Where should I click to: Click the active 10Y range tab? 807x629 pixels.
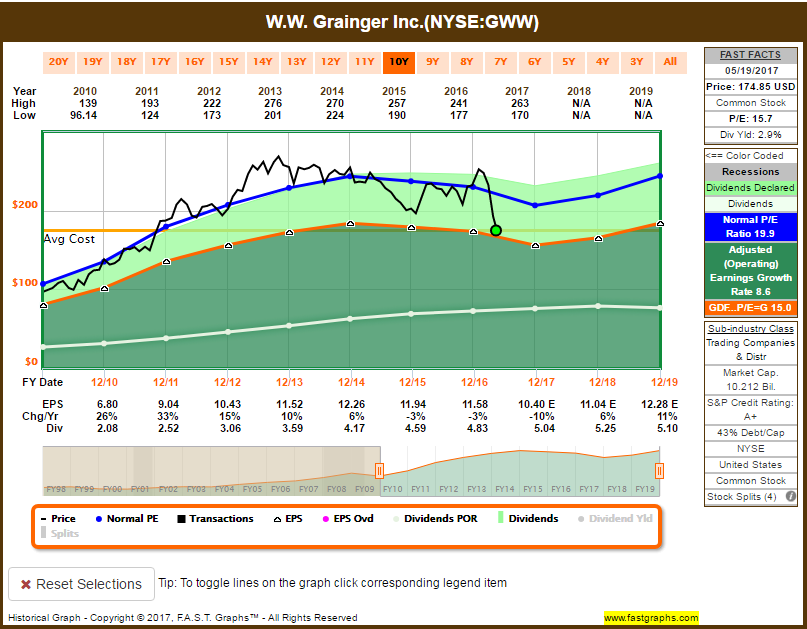(398, 62)
